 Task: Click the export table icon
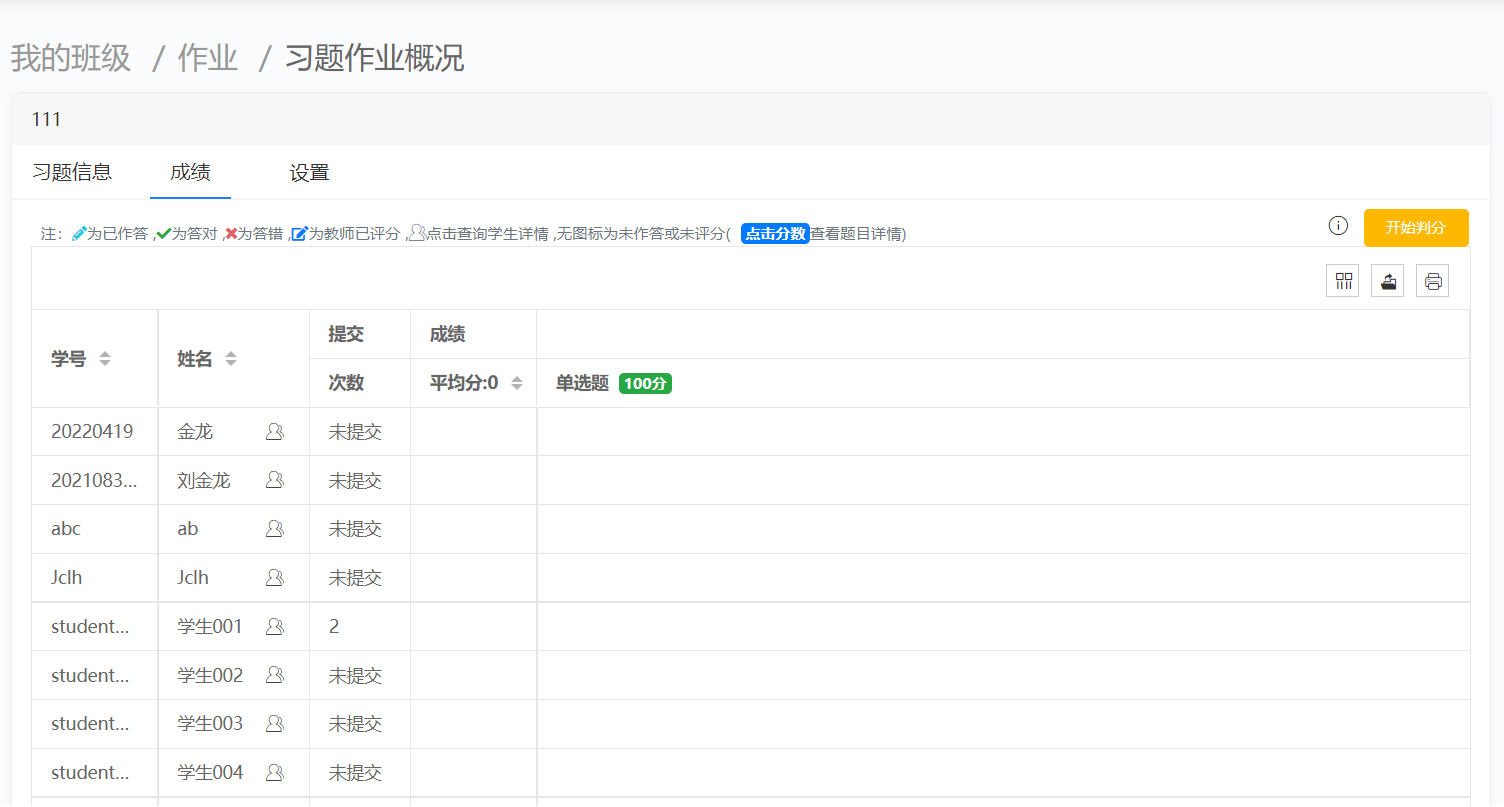coord(1387,281)
